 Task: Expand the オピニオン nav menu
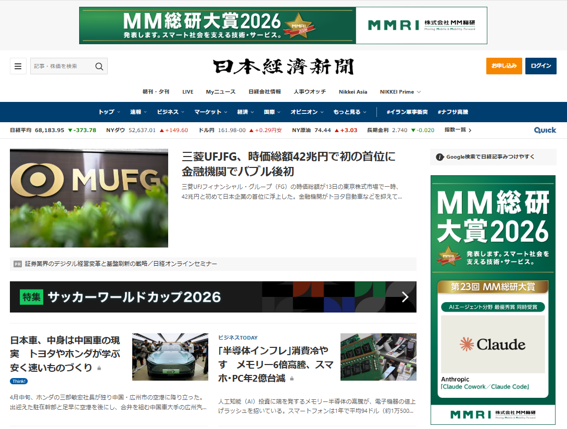[307, 112]
